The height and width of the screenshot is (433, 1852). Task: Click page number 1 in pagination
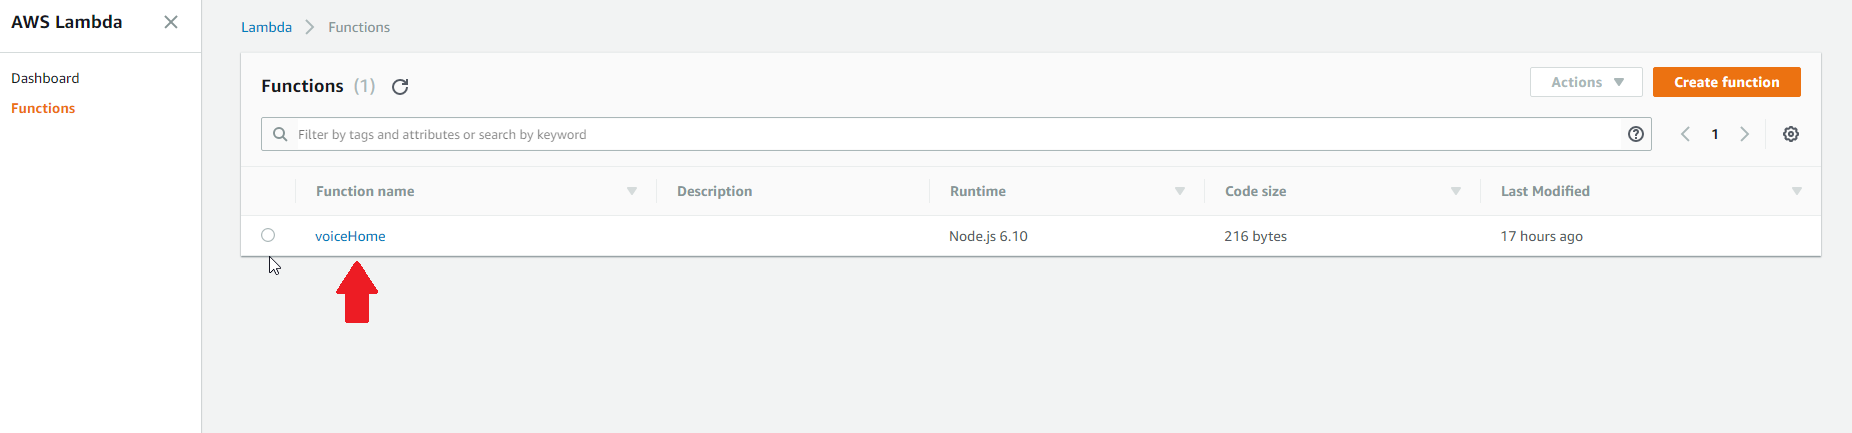(x=1715, y=134)
